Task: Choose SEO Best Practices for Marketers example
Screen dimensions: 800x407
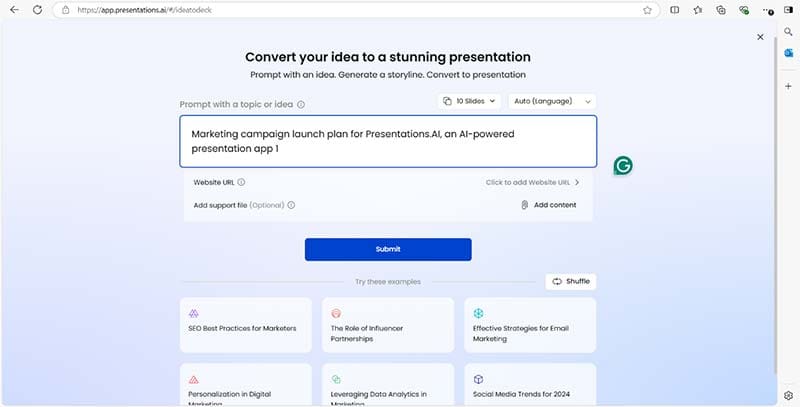Action: click(245, 325)
